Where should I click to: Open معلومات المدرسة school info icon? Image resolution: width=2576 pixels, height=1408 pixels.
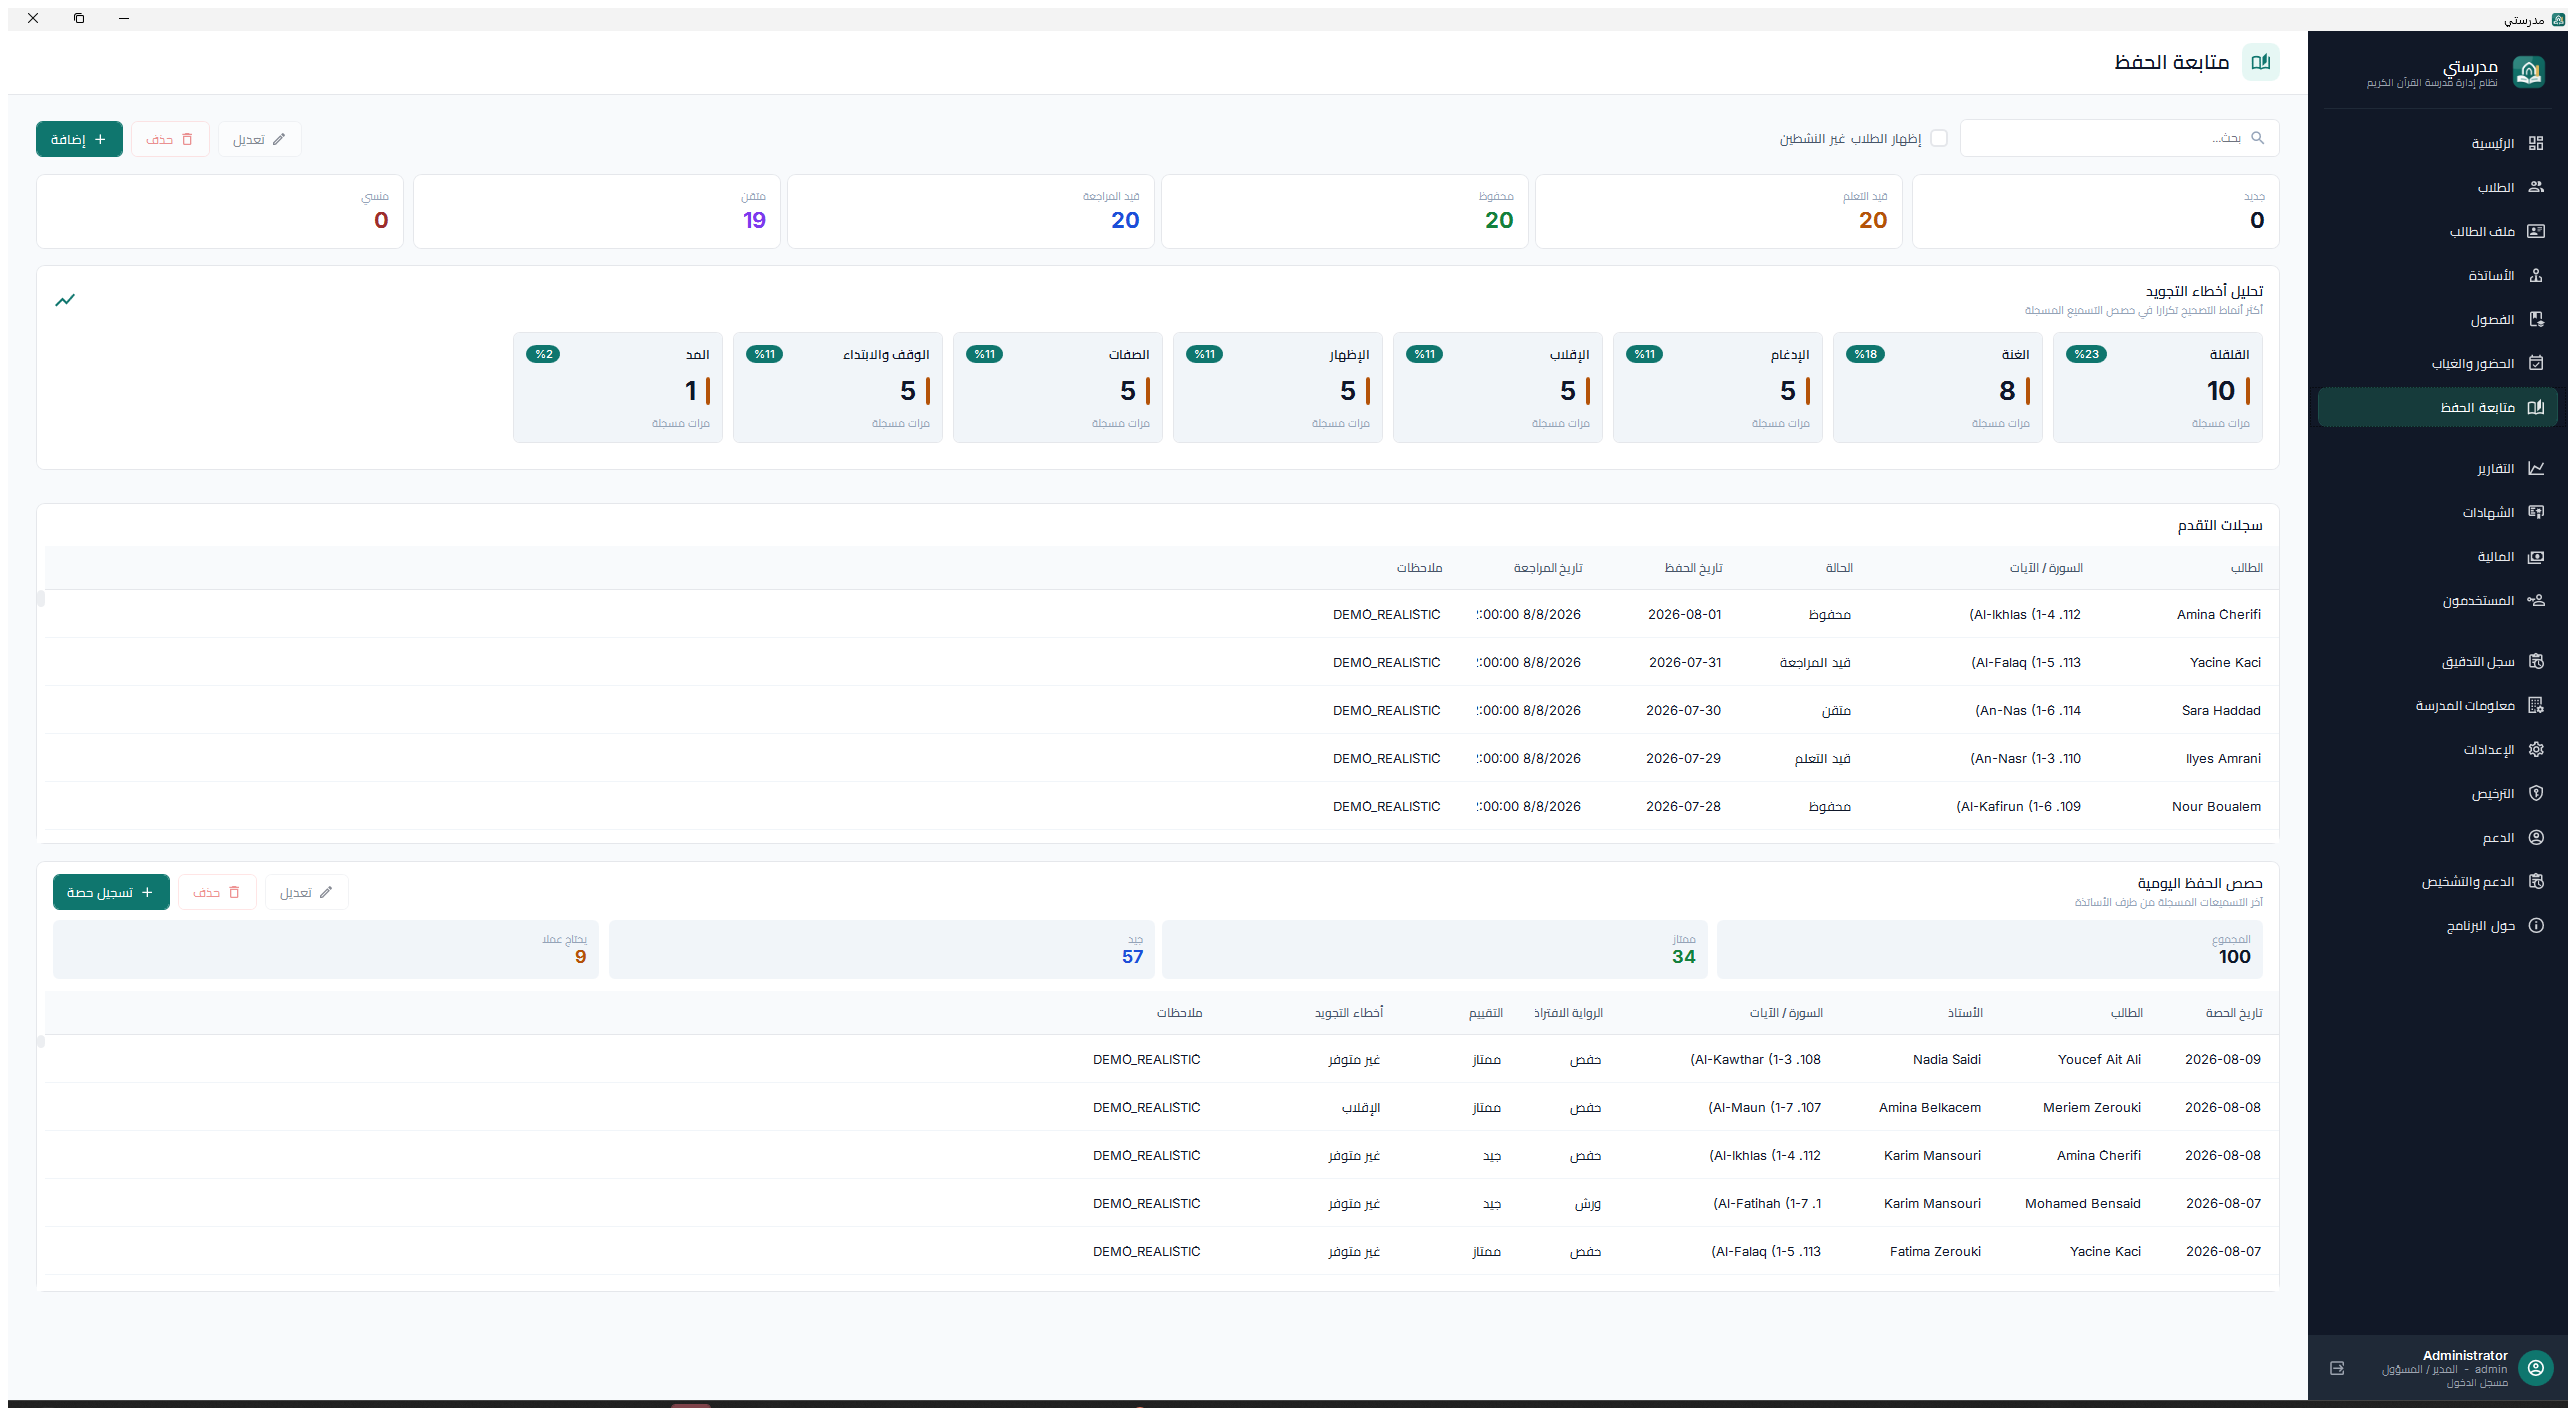pyautogui.click(x=2535, y=705)
